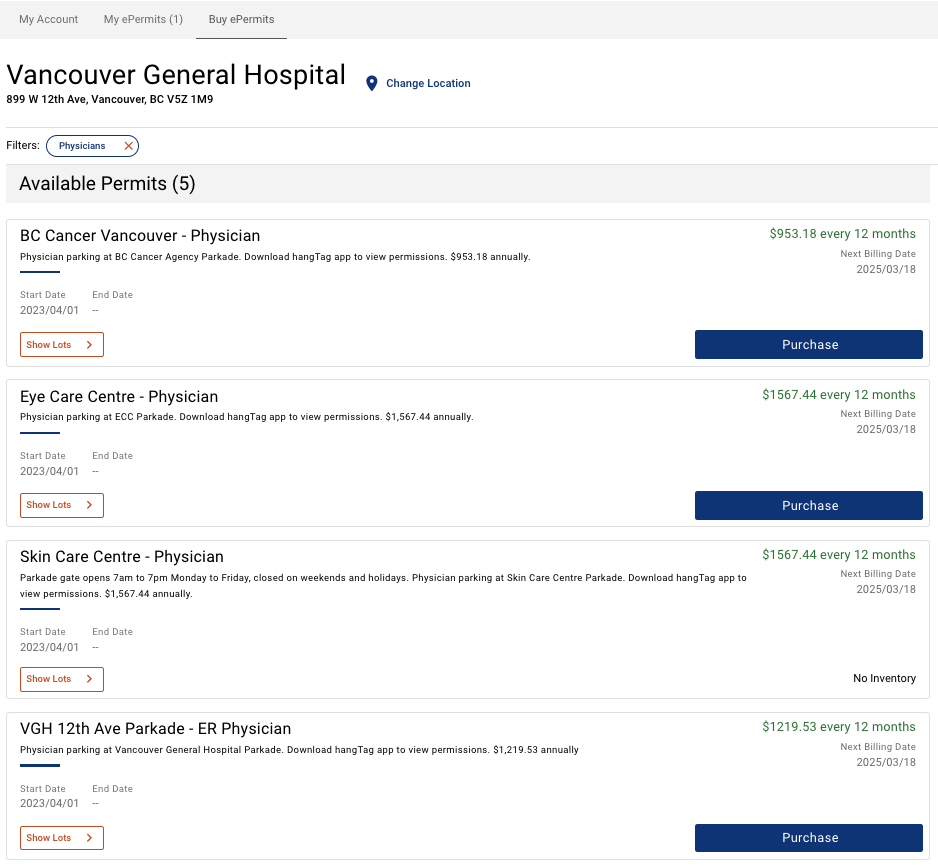Expand Show Lots chevron for BC Cancer Vancouver

click(89, 345)
